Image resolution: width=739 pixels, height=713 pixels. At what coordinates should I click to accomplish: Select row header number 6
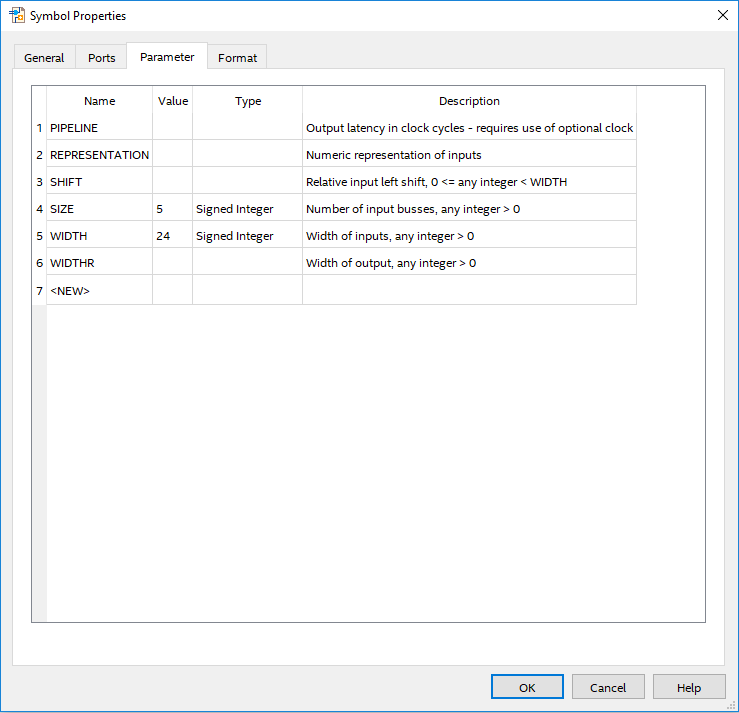pyautogui.click(x=40, y=262)
